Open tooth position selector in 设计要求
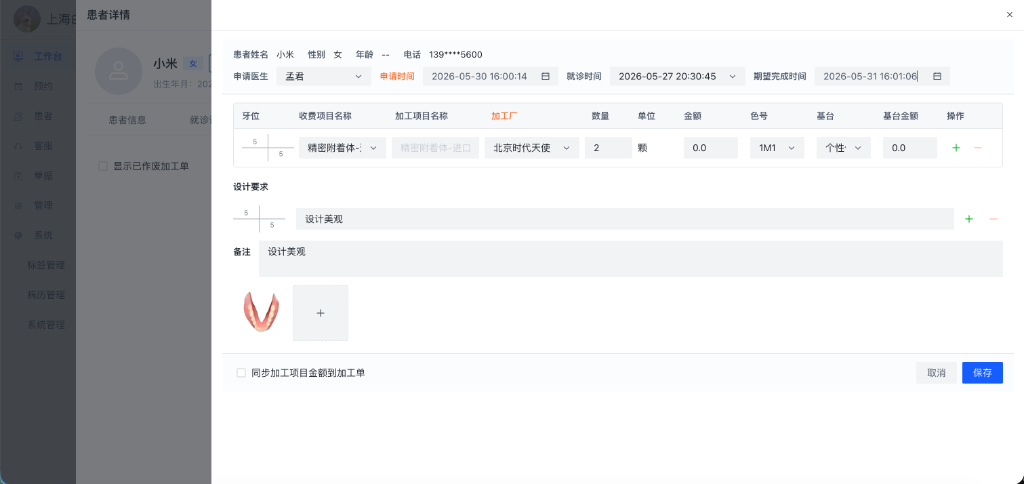Image resolution: width=1024 pixels, height=484 pixels. coord(259,219)
